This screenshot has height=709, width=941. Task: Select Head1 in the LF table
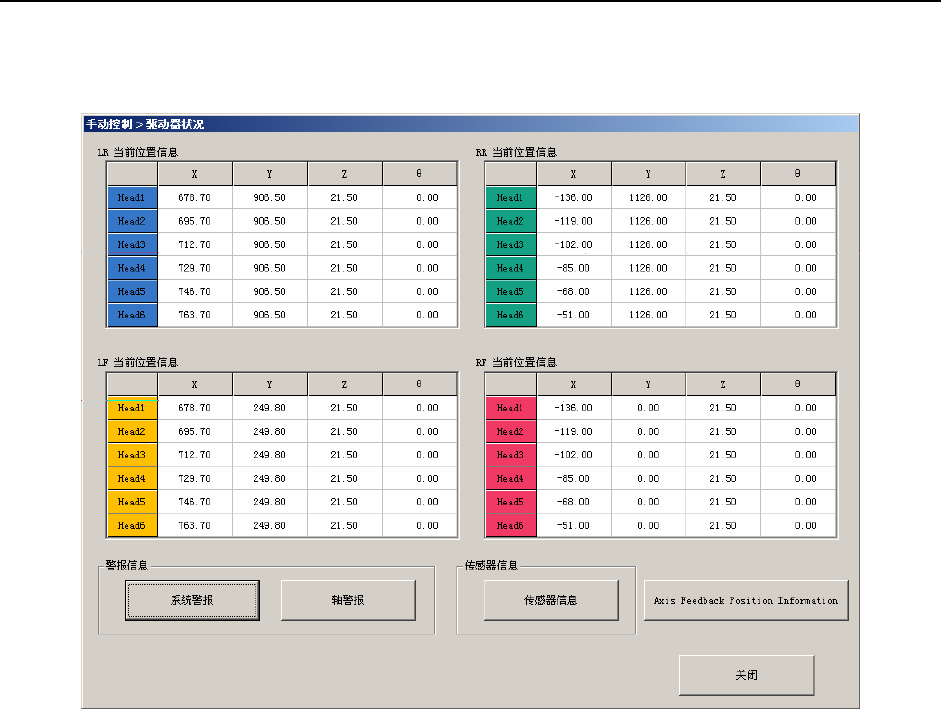132,408
